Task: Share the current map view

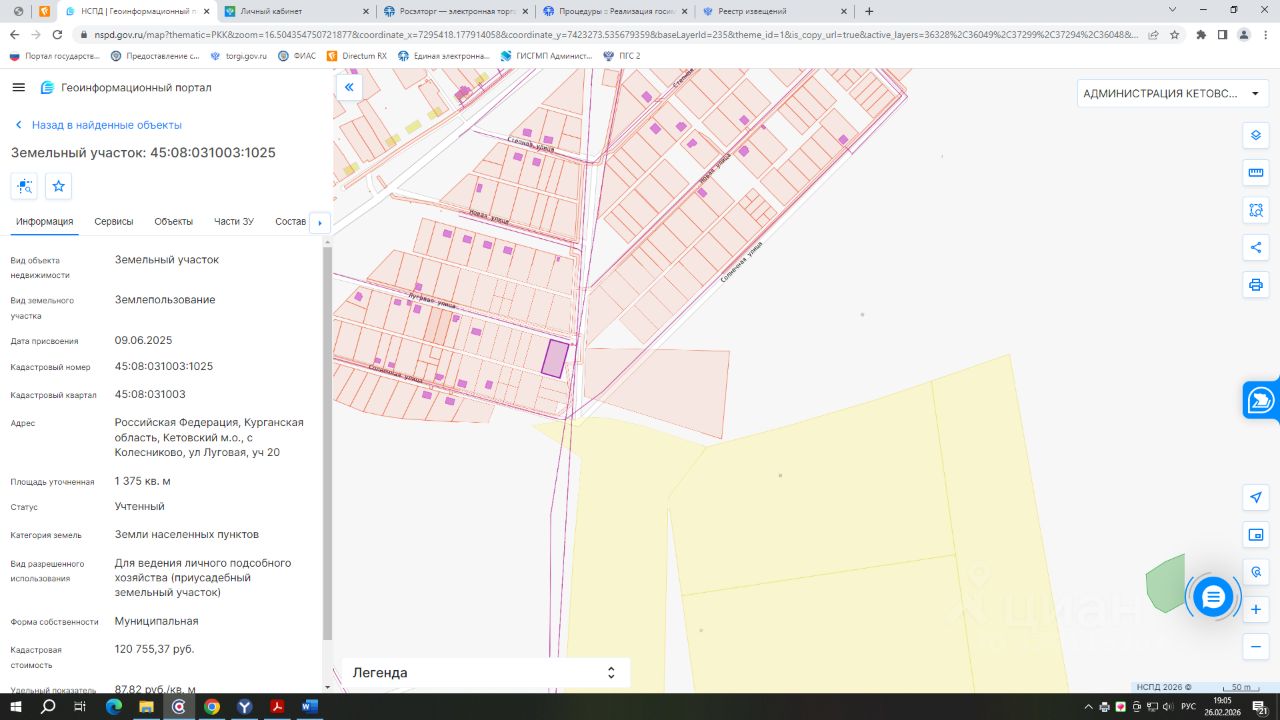Action: pyautogui.click(x=1256, y=247)
